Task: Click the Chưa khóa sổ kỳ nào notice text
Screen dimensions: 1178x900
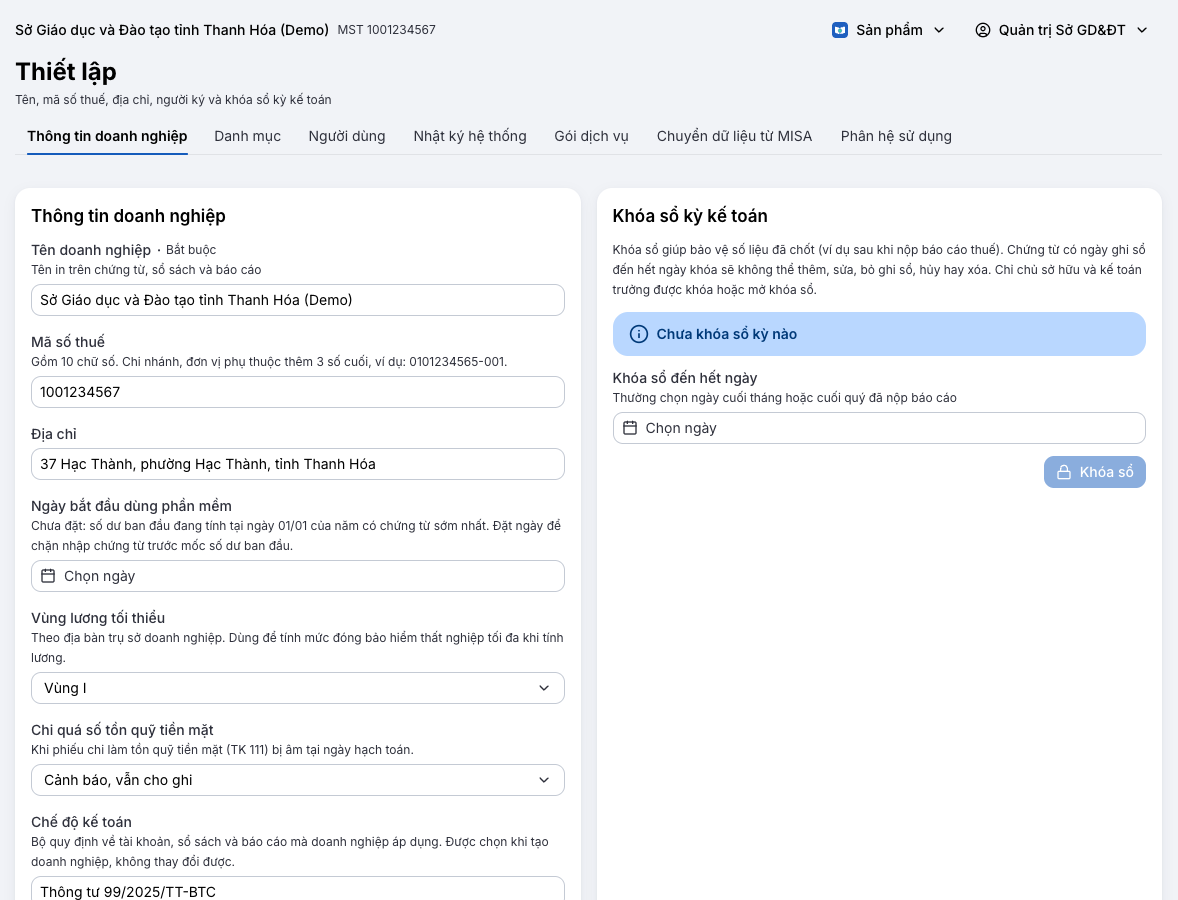Action: pyautogui.click(x=726, y=334)
